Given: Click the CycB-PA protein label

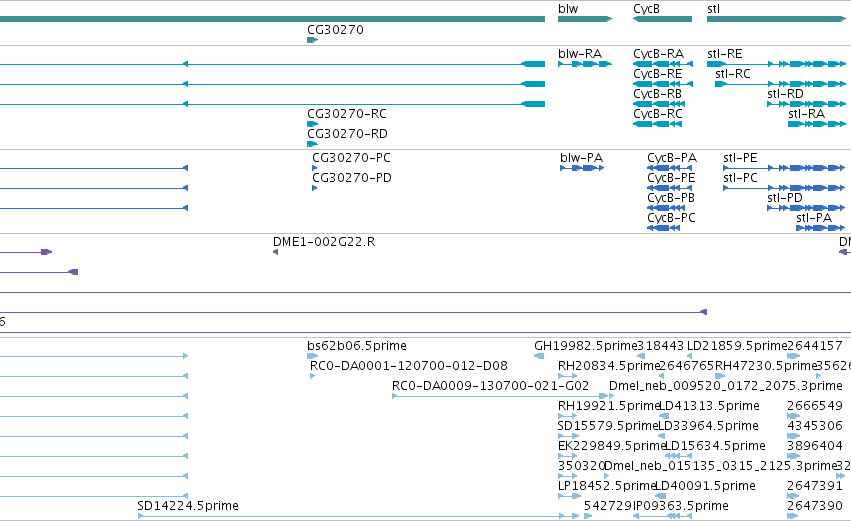Looking at the screenshot, I should point(672,158).
